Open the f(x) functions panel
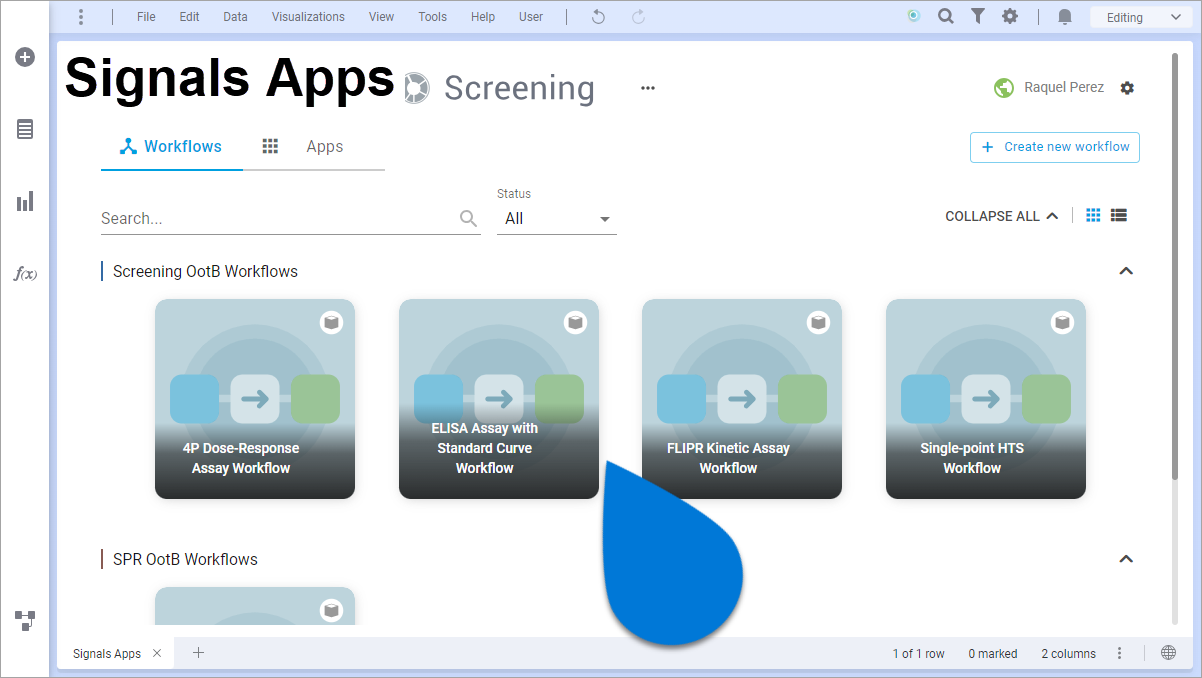This screenshot has width=1202, height=678. [24, 273]
